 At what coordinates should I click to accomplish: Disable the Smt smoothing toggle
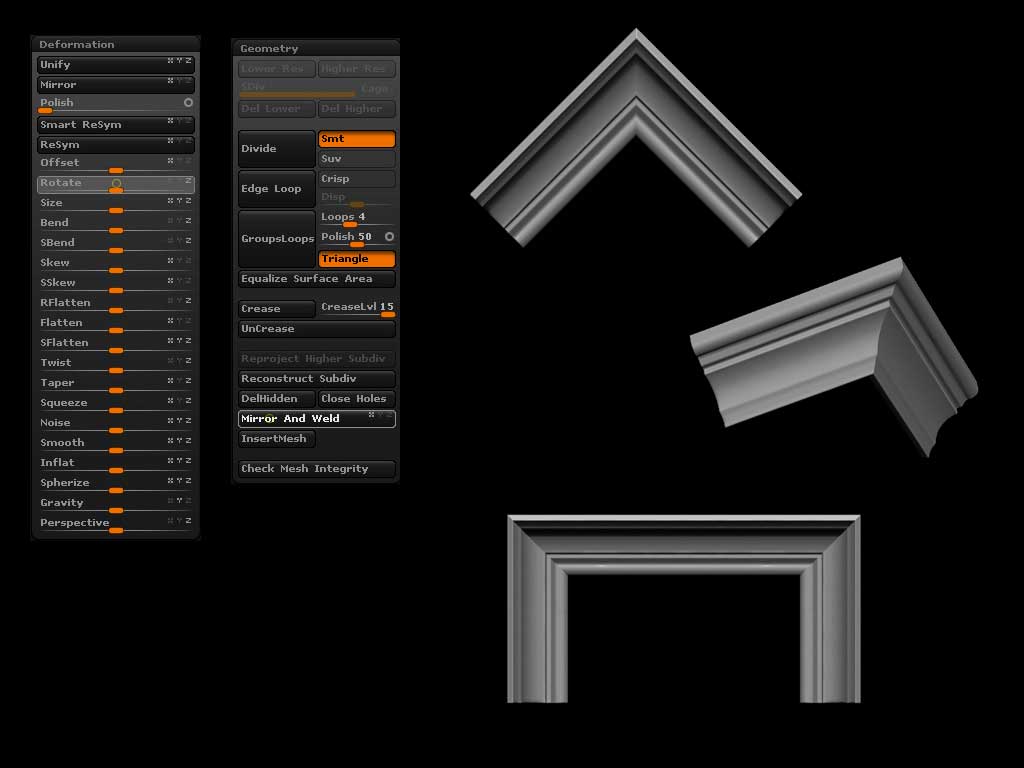pyautogui.click(x=356, y=140)
